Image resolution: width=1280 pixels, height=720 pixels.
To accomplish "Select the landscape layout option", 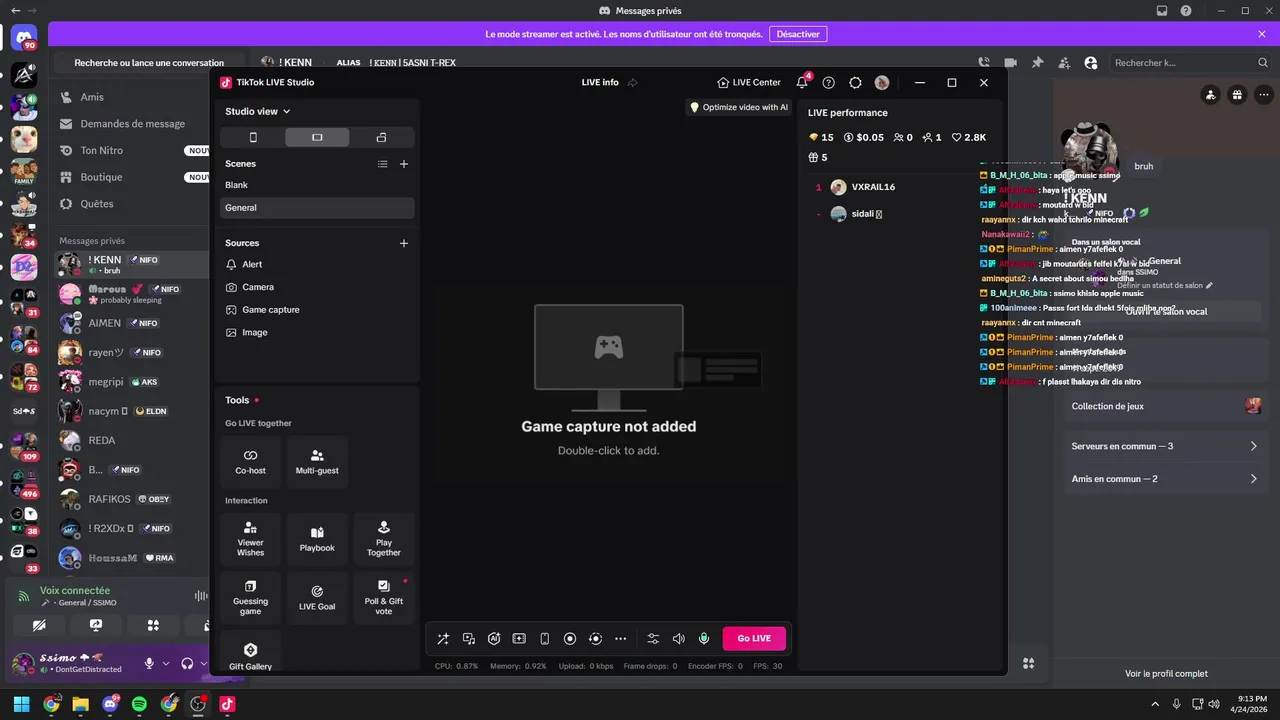I will pos(317,137).
